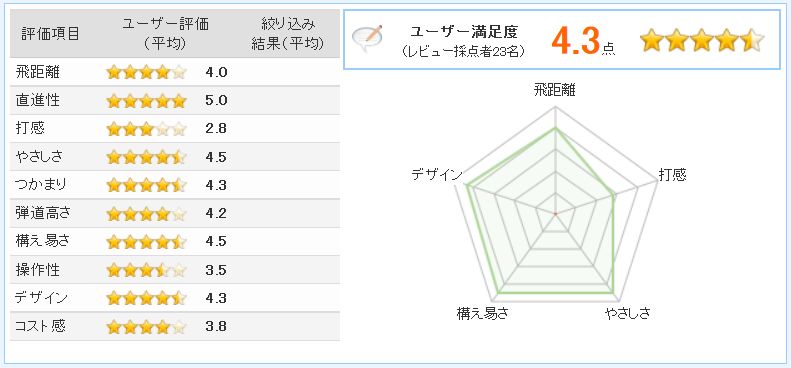The image size is (791, 368).
Task: Click the 評価項目 column header
Action: coord(50,34)
